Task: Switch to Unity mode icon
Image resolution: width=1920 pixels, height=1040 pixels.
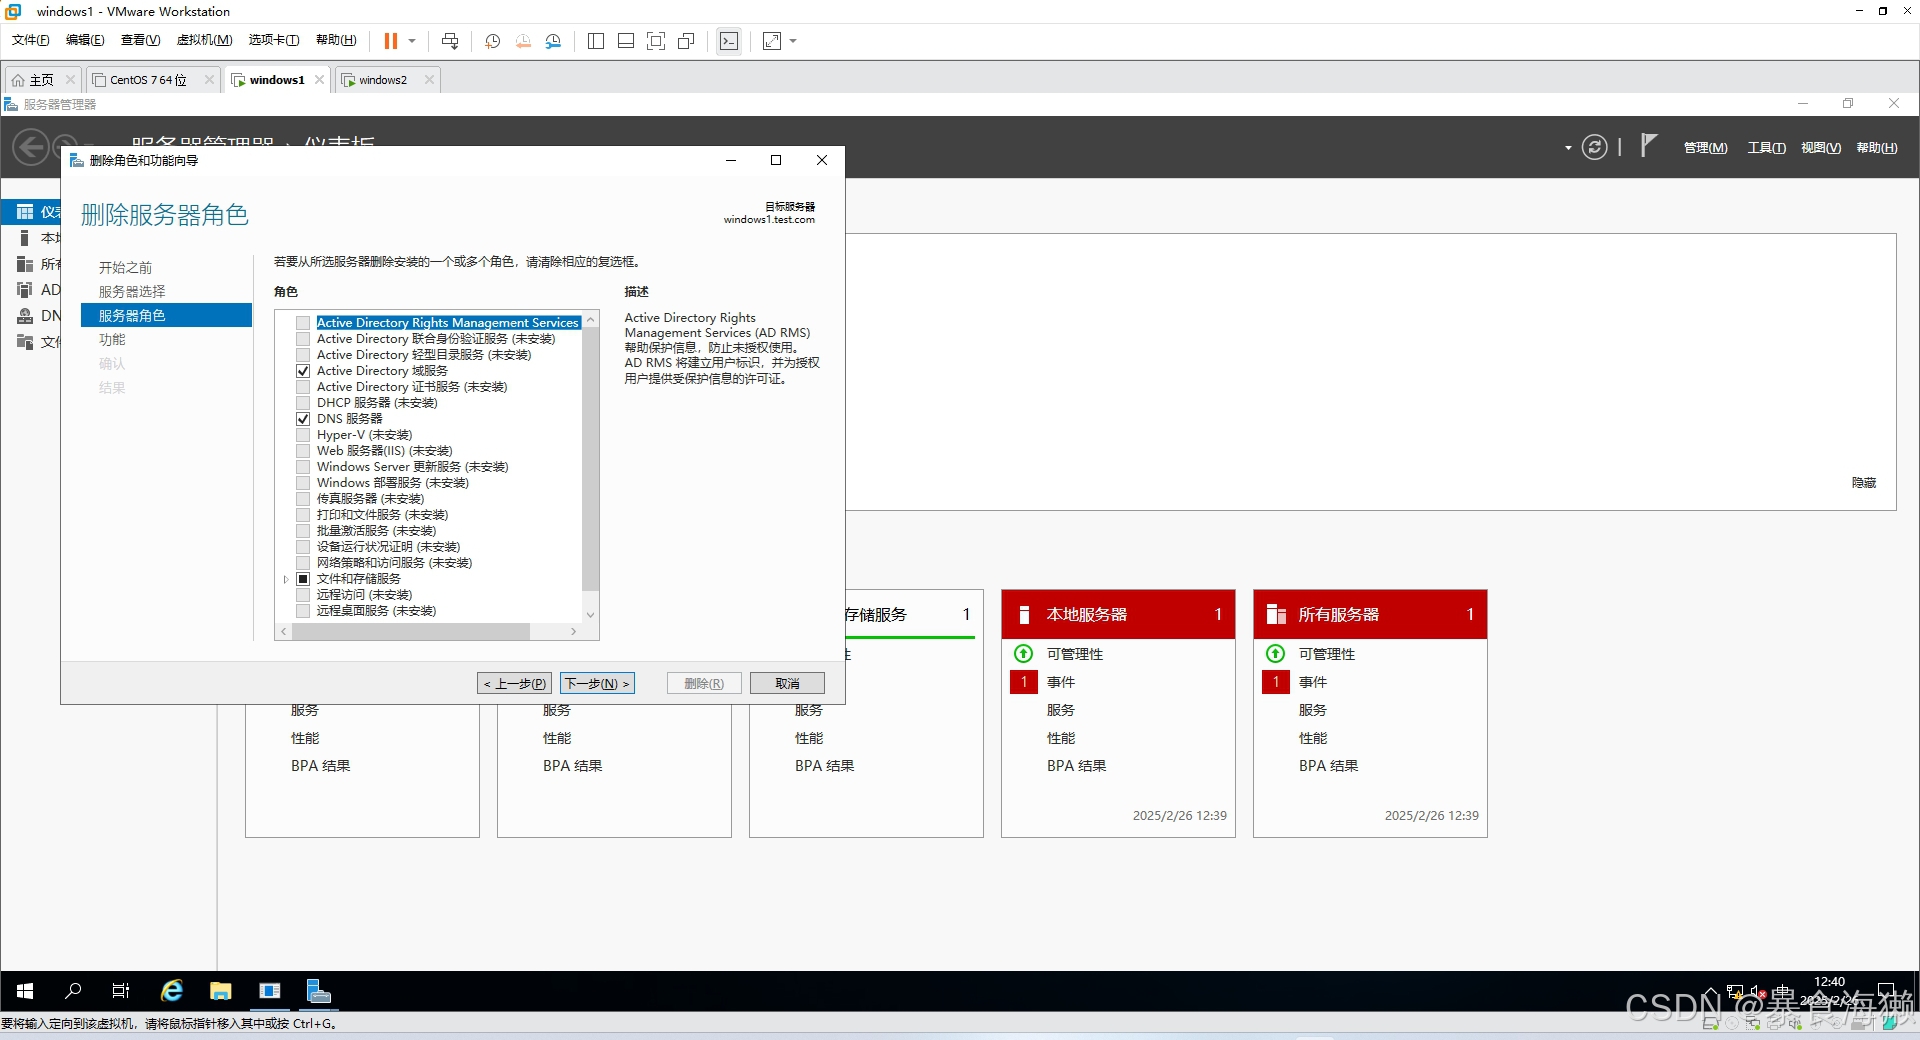Action: click(x=686, y=41)
